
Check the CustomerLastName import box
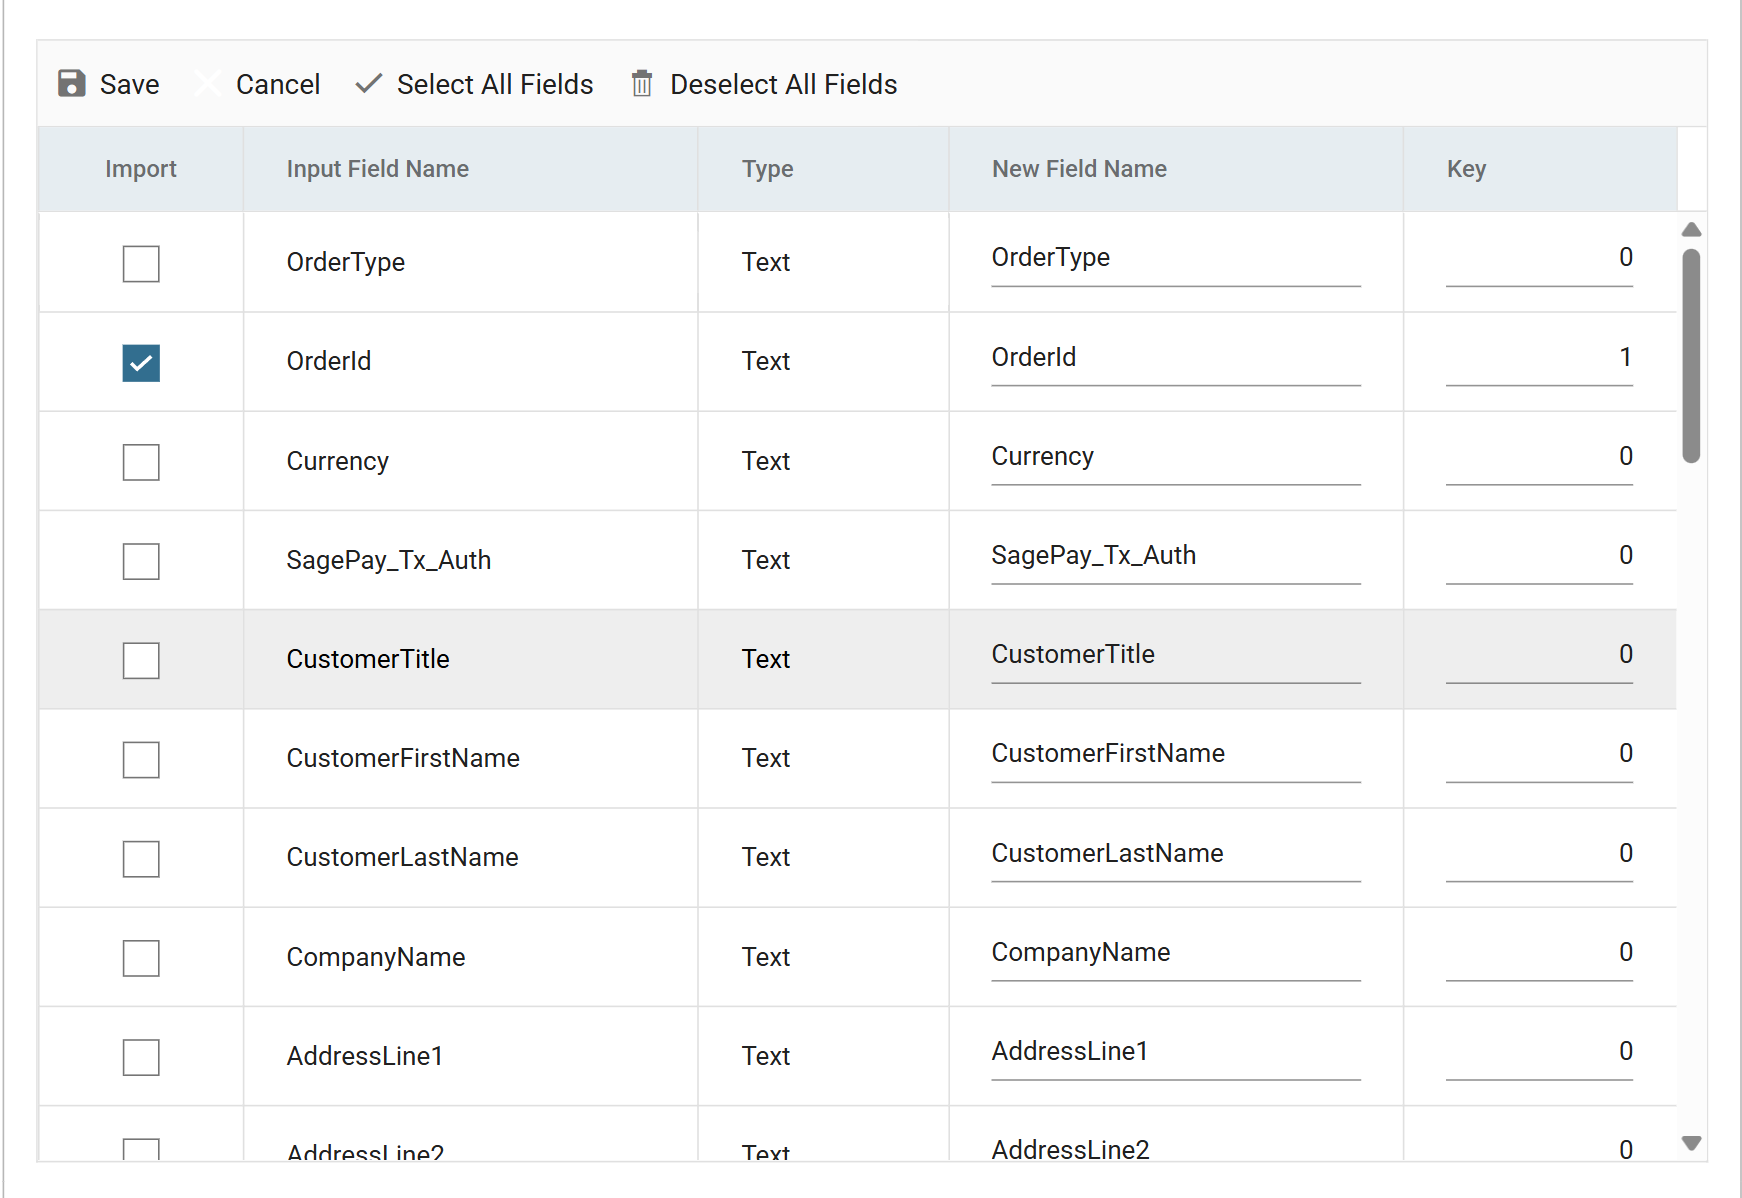click(x=141, y=859)
